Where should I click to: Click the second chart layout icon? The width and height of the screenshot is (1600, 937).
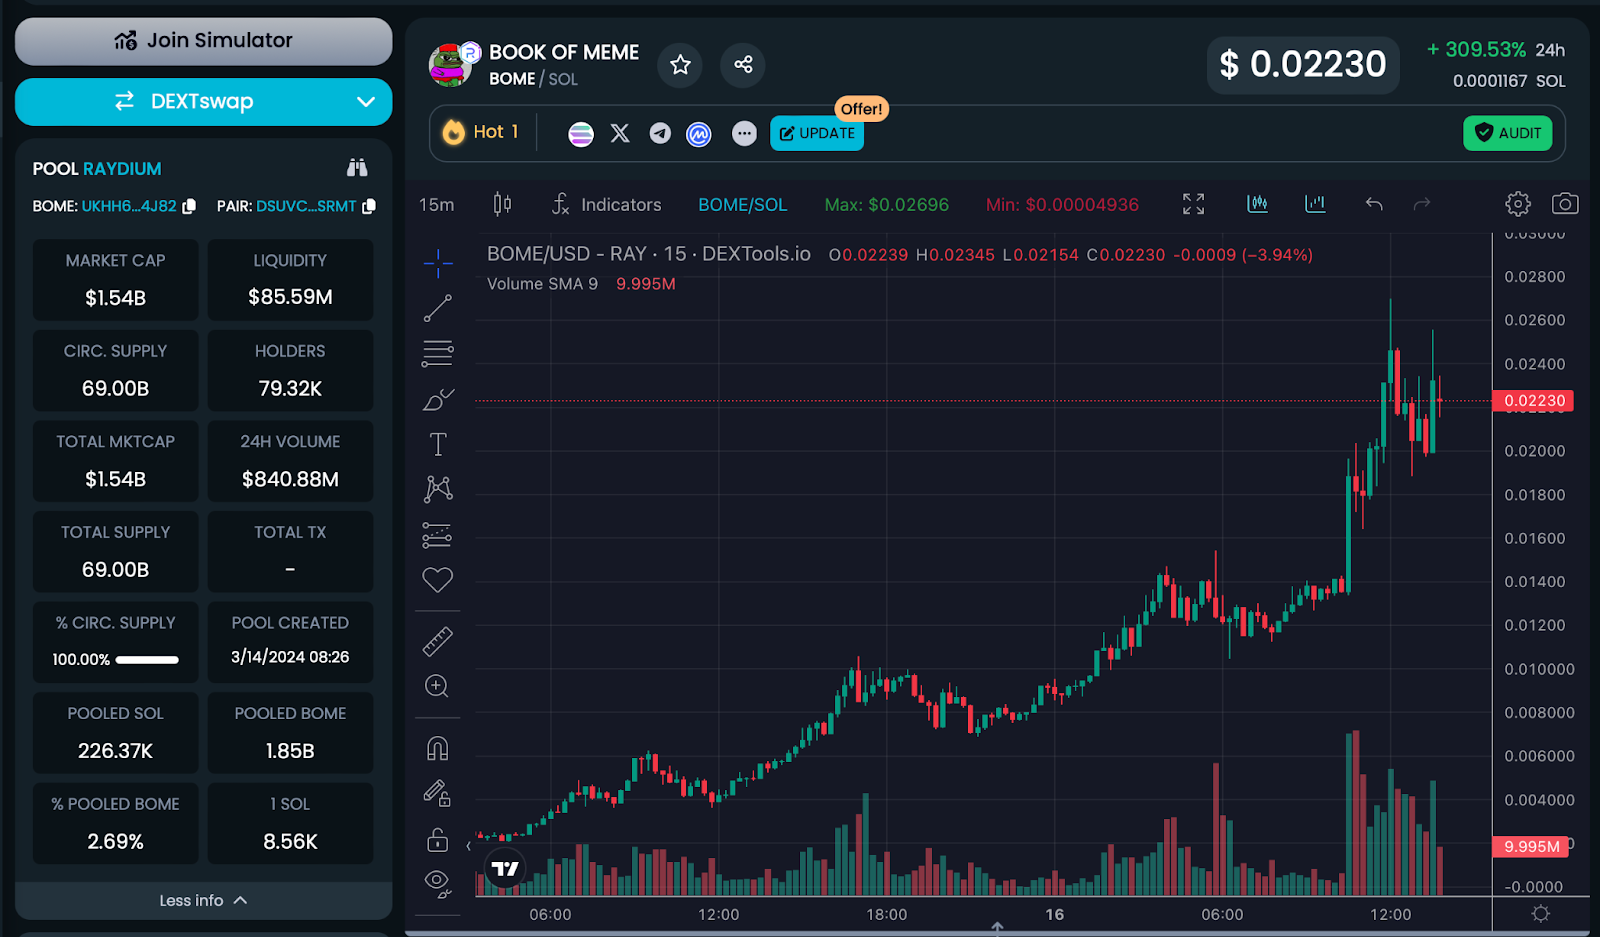pos(1315,204)
